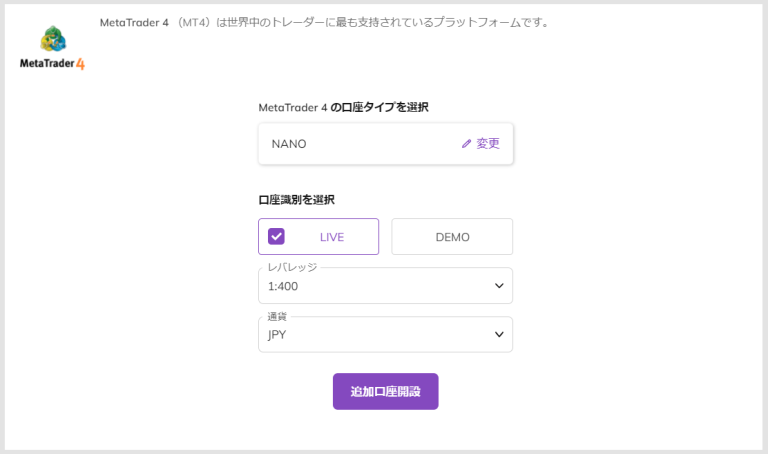
Task: Open the 通貨 JPY dropdown
Action: pyautogui.click(x=385, y=335)
